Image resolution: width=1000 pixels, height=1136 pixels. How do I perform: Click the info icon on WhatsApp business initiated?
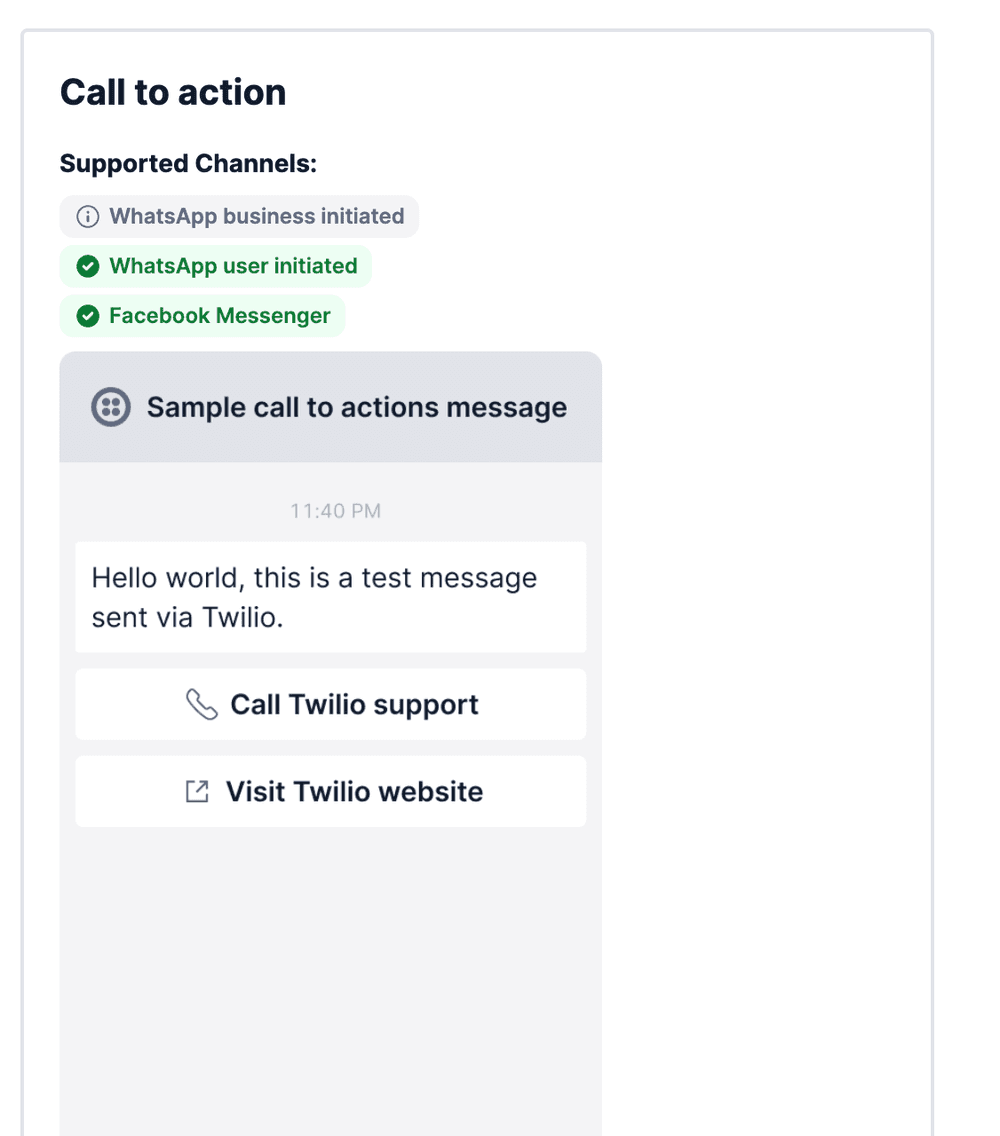[87, 216]
